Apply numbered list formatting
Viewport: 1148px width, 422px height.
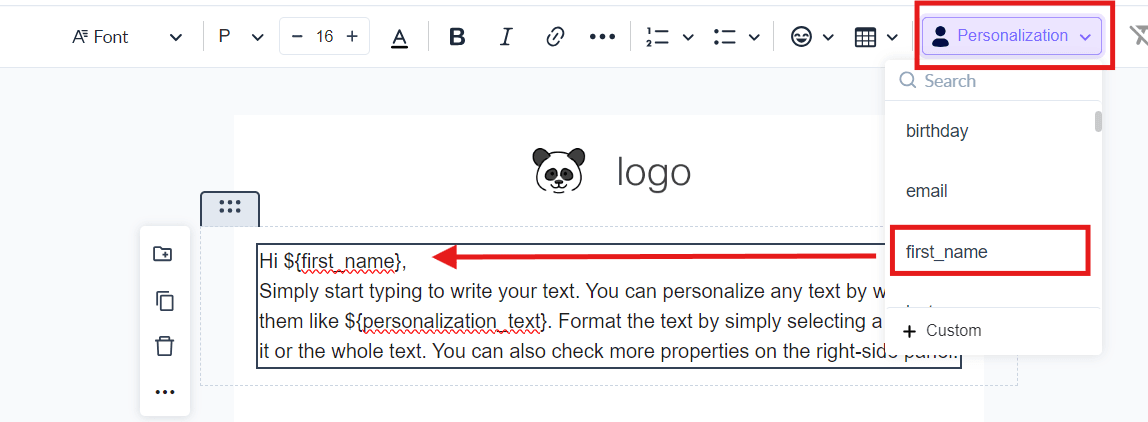[658, 37]
